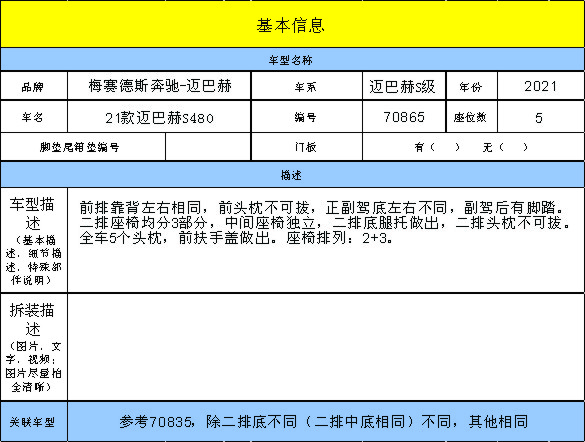The image size is (585, 442).
Task: Click the empty 拆装描述 content area
Action: 326,347
